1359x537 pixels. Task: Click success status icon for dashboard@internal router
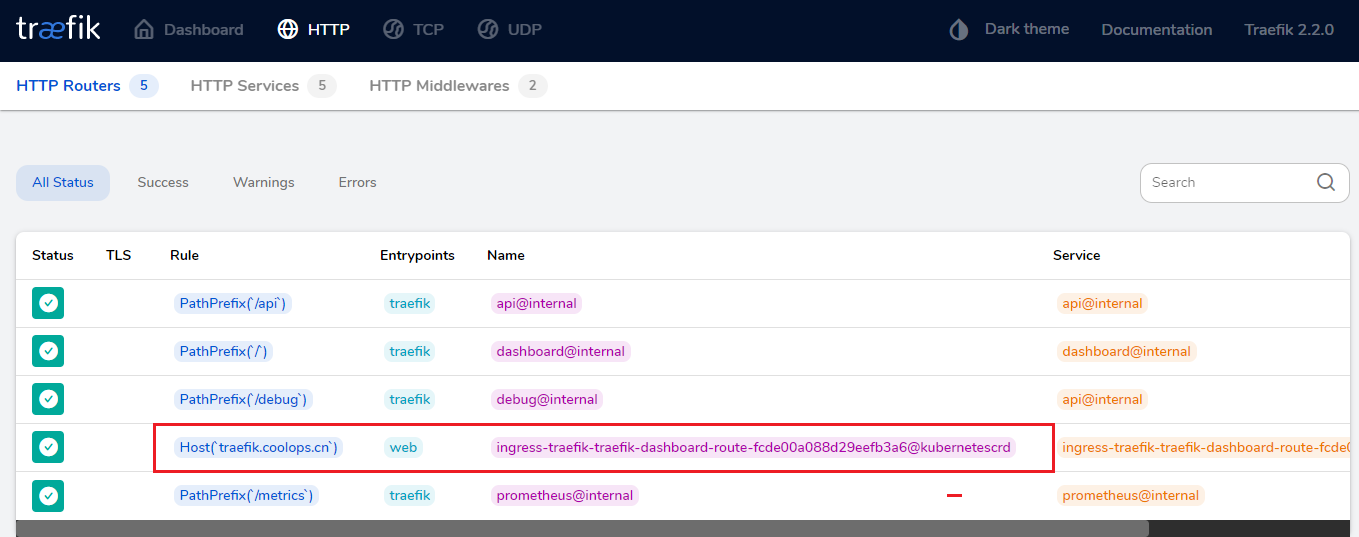point(48,351)
